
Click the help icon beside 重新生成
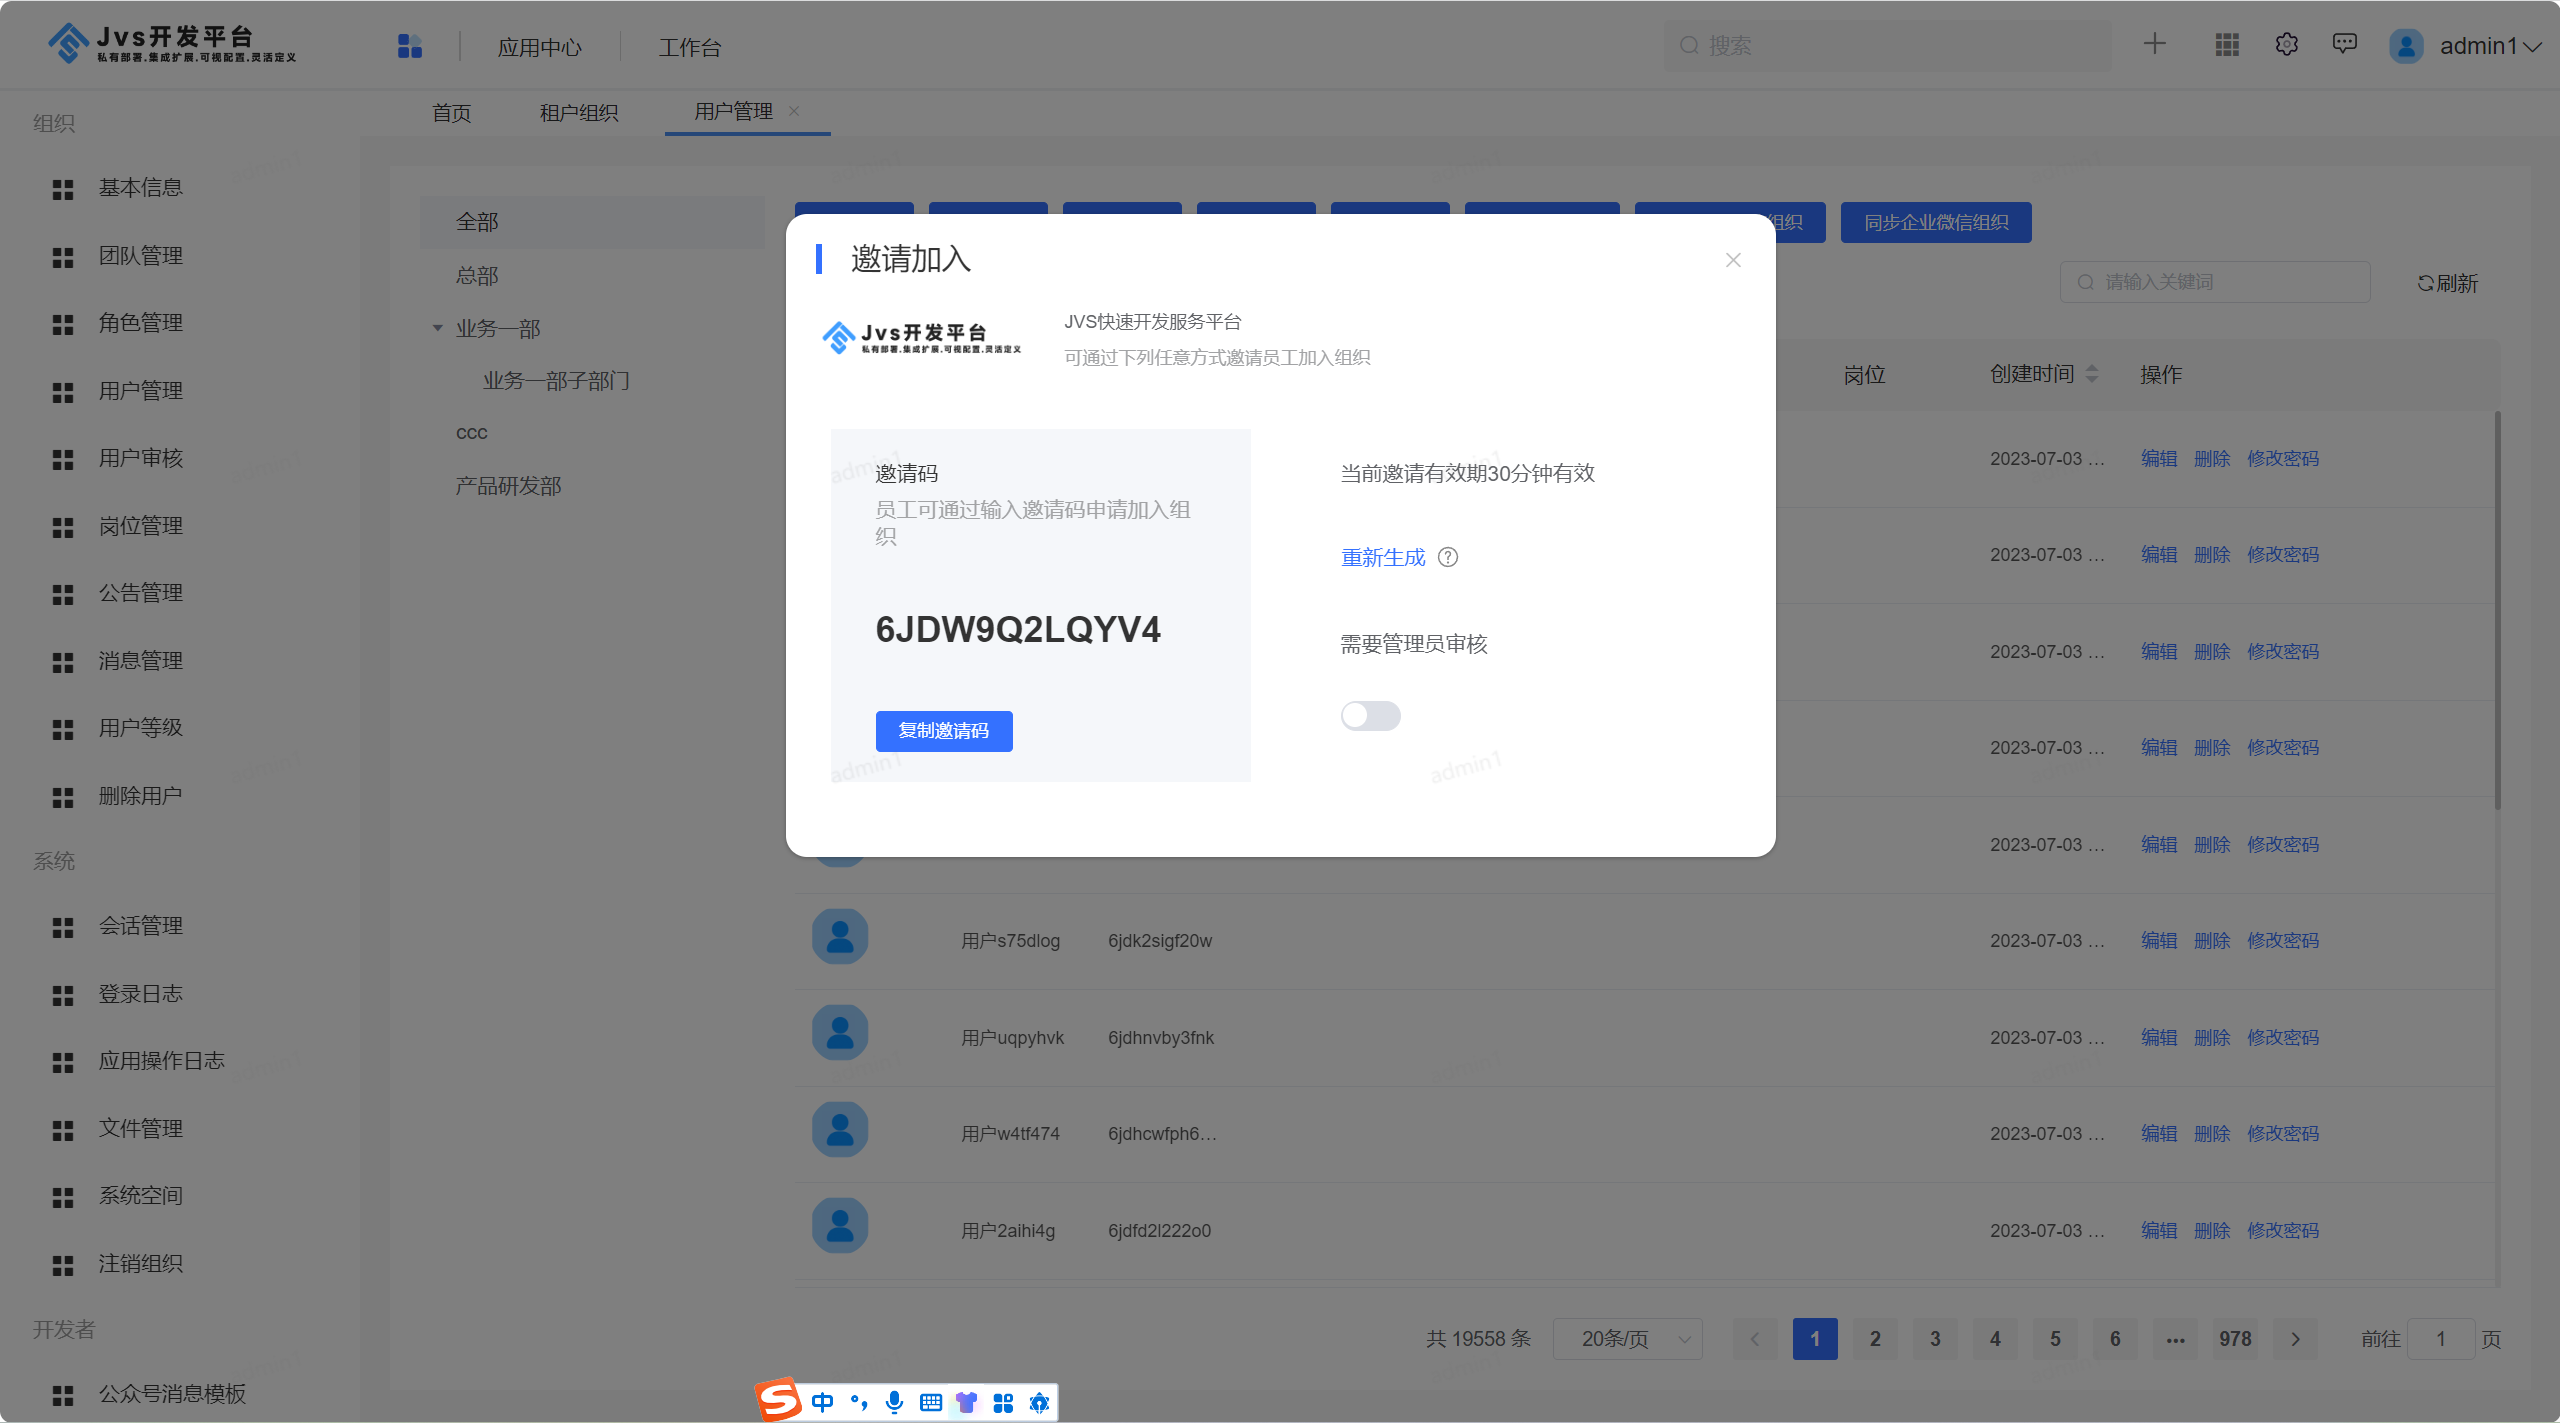click(1448, 558)
